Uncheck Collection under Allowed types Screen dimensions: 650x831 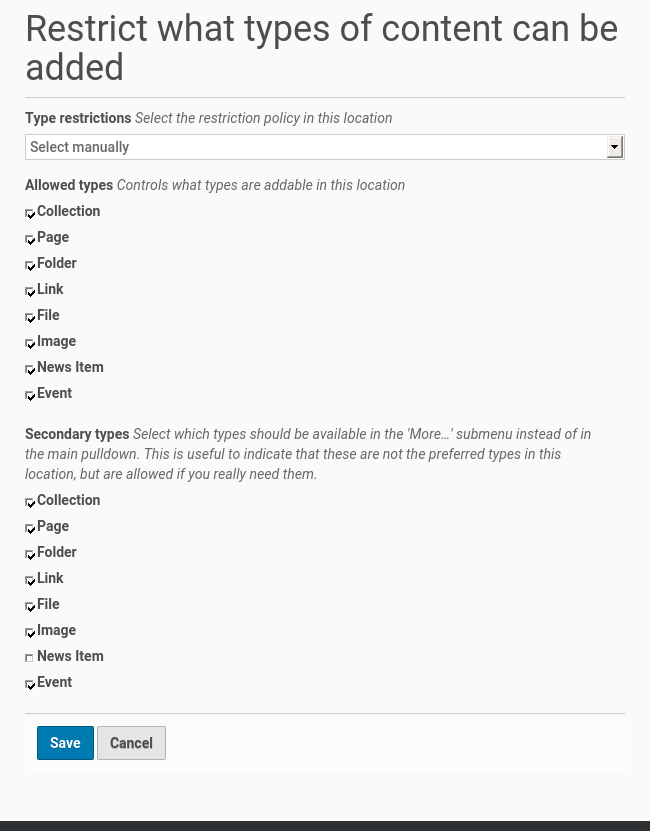[30, 213]
